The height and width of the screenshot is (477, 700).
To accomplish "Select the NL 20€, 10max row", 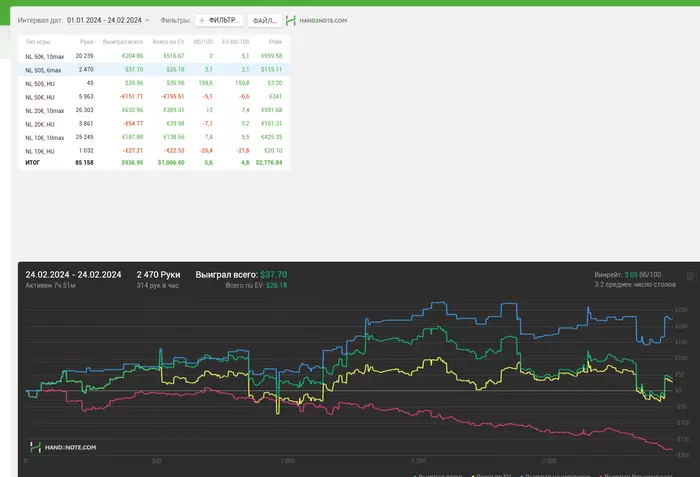I will coord(154,110).
